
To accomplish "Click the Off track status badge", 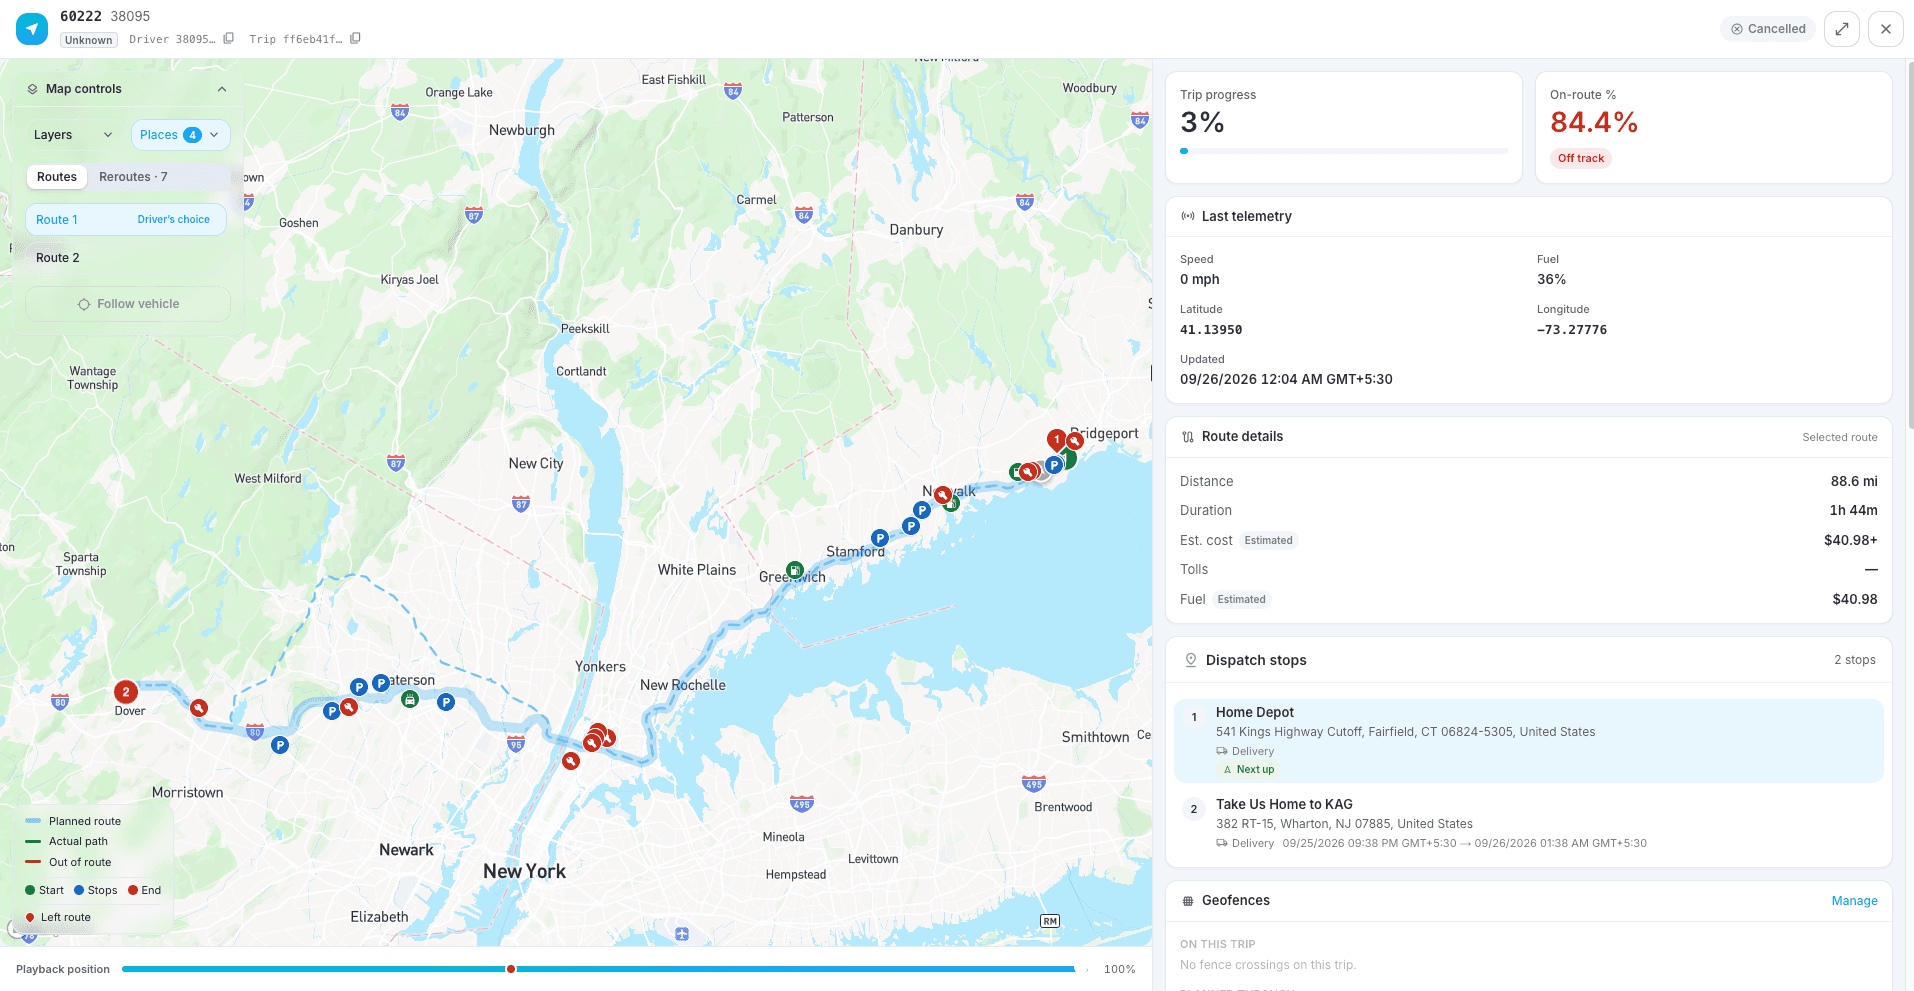I will [1581, 158].
